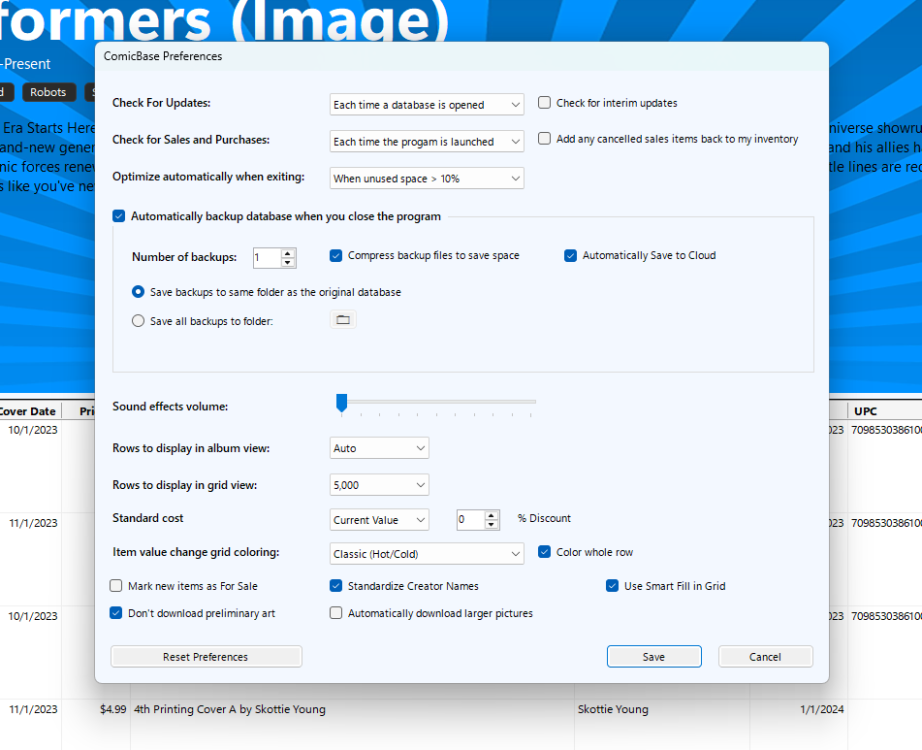
Task: Expand Optimize automatically when exiting dropdown
Action: click(x=426, y=178)
